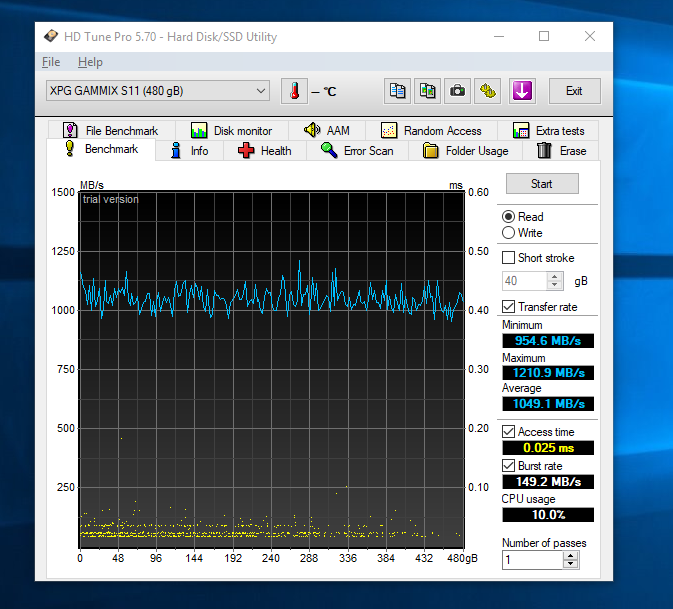Viewport: 673px width, 609px height.
Task: Close the HD Tune Pro window
Action: 590,36
